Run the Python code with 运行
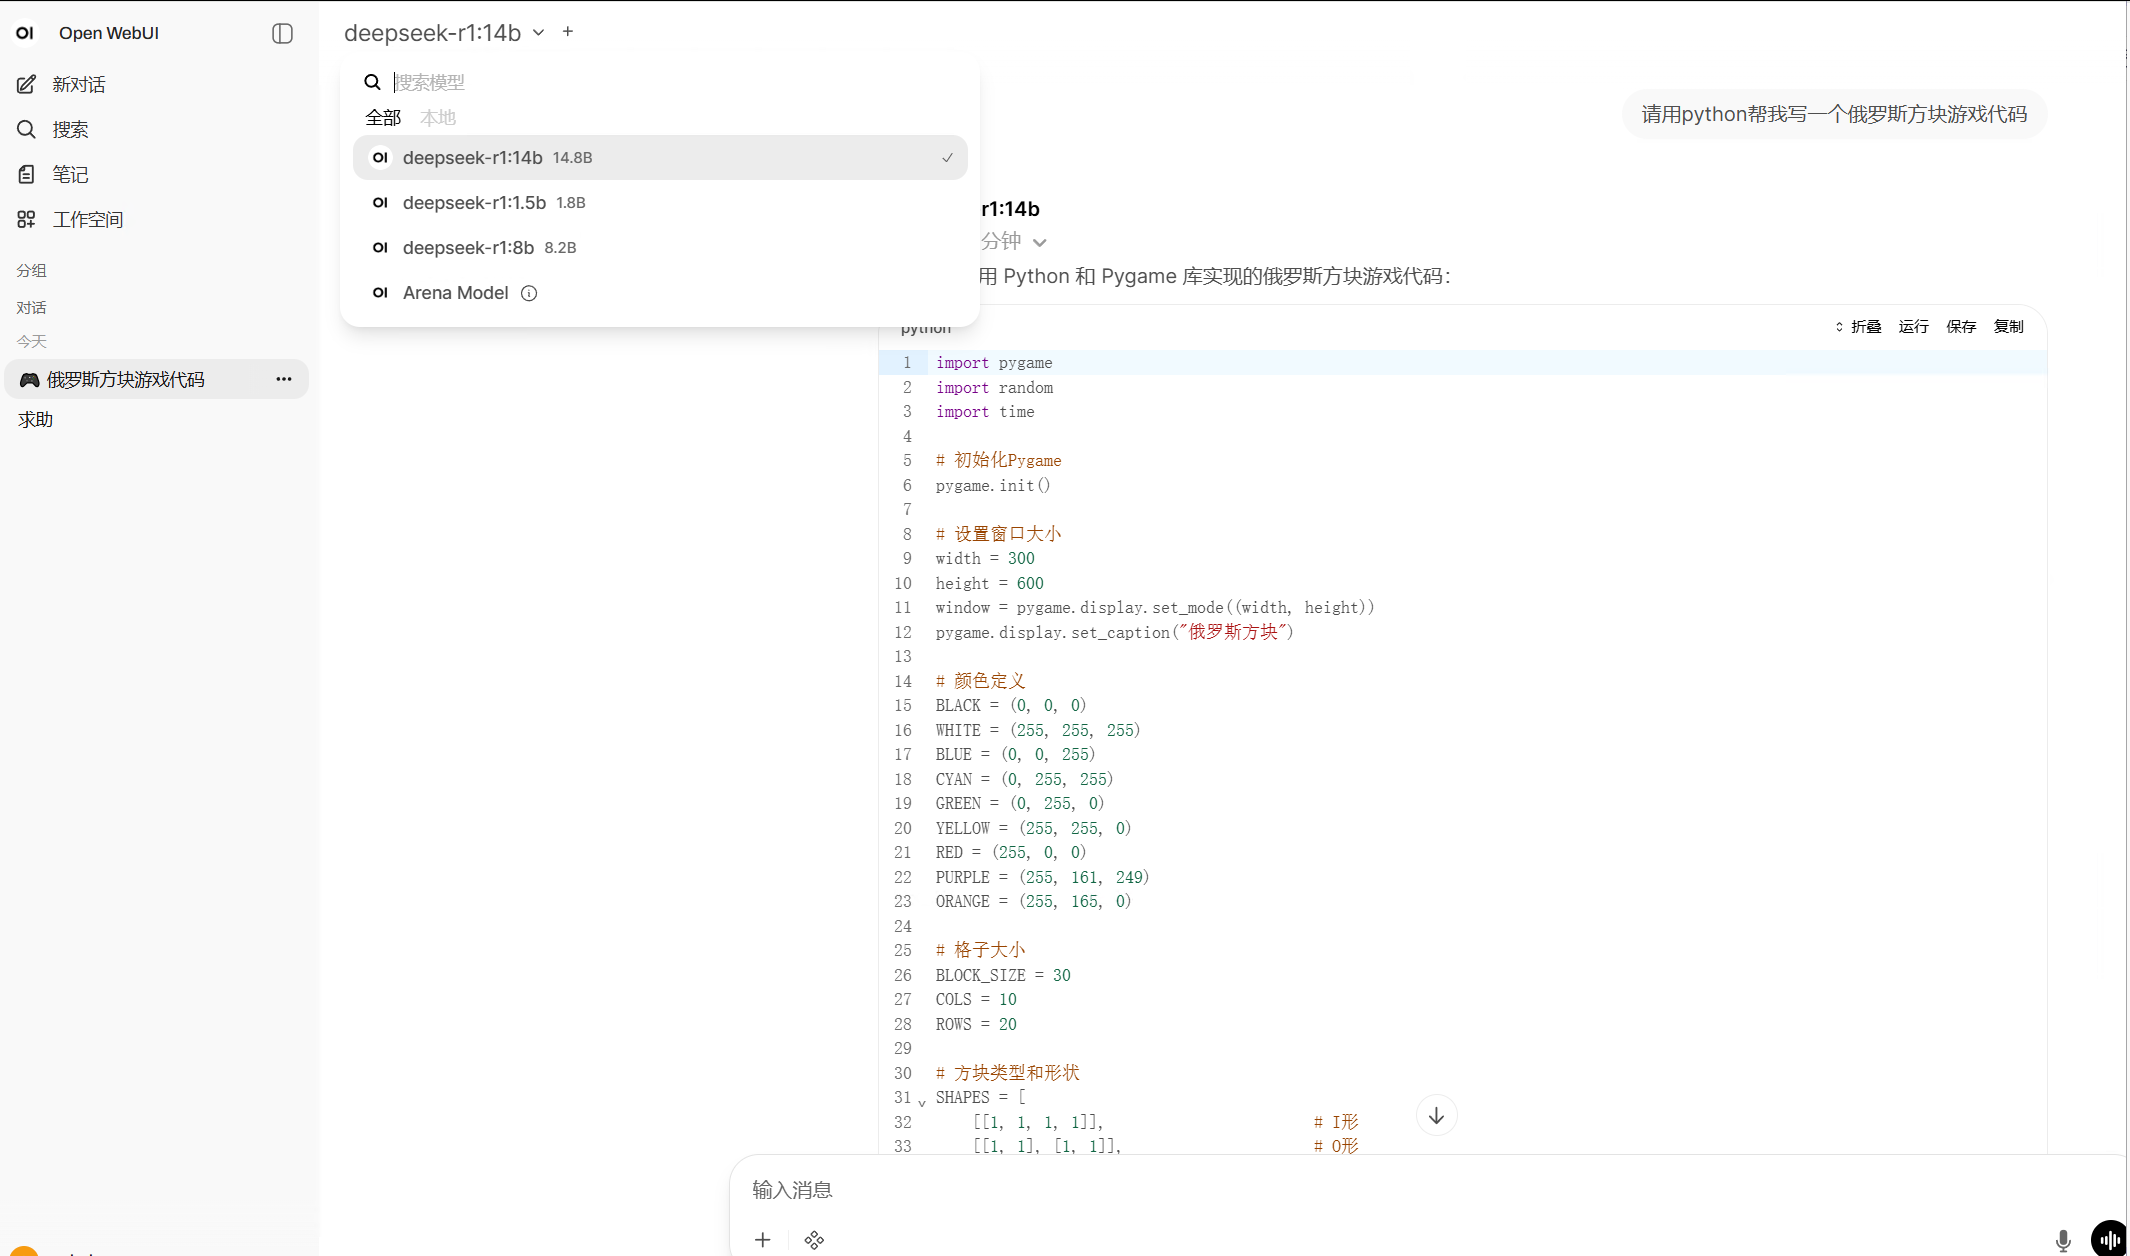 [x=1912, y=326]
